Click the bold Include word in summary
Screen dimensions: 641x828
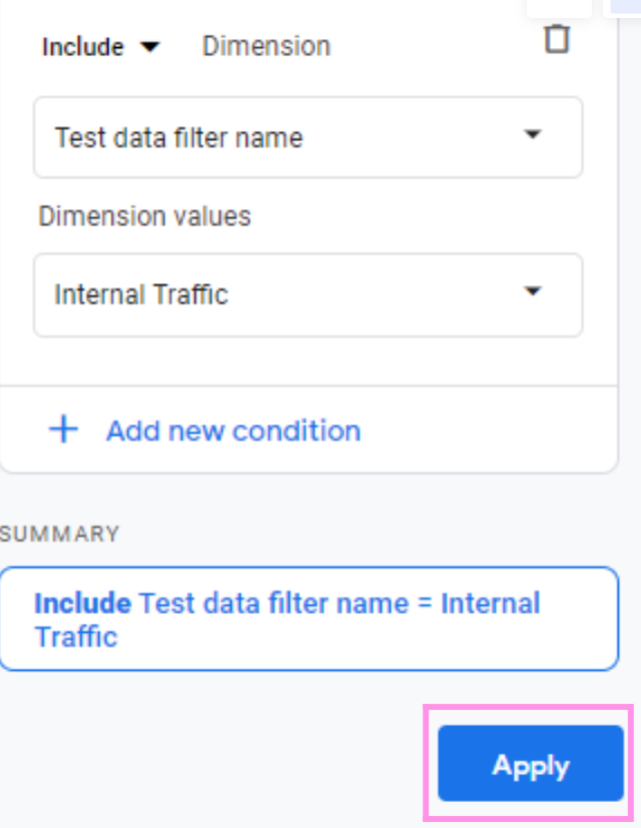click(x=83, y=604)
